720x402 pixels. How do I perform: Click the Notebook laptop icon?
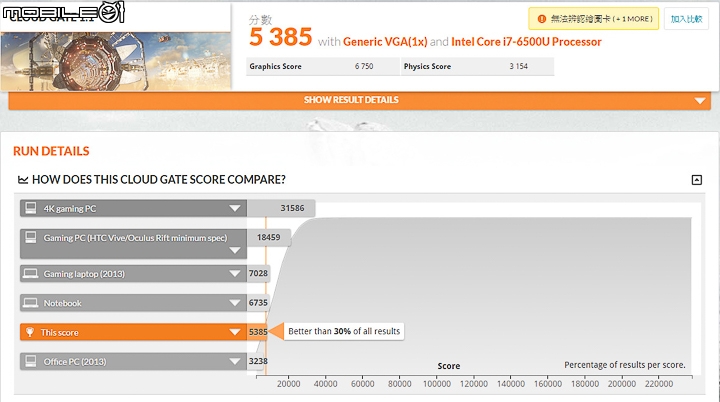[31, 303]
